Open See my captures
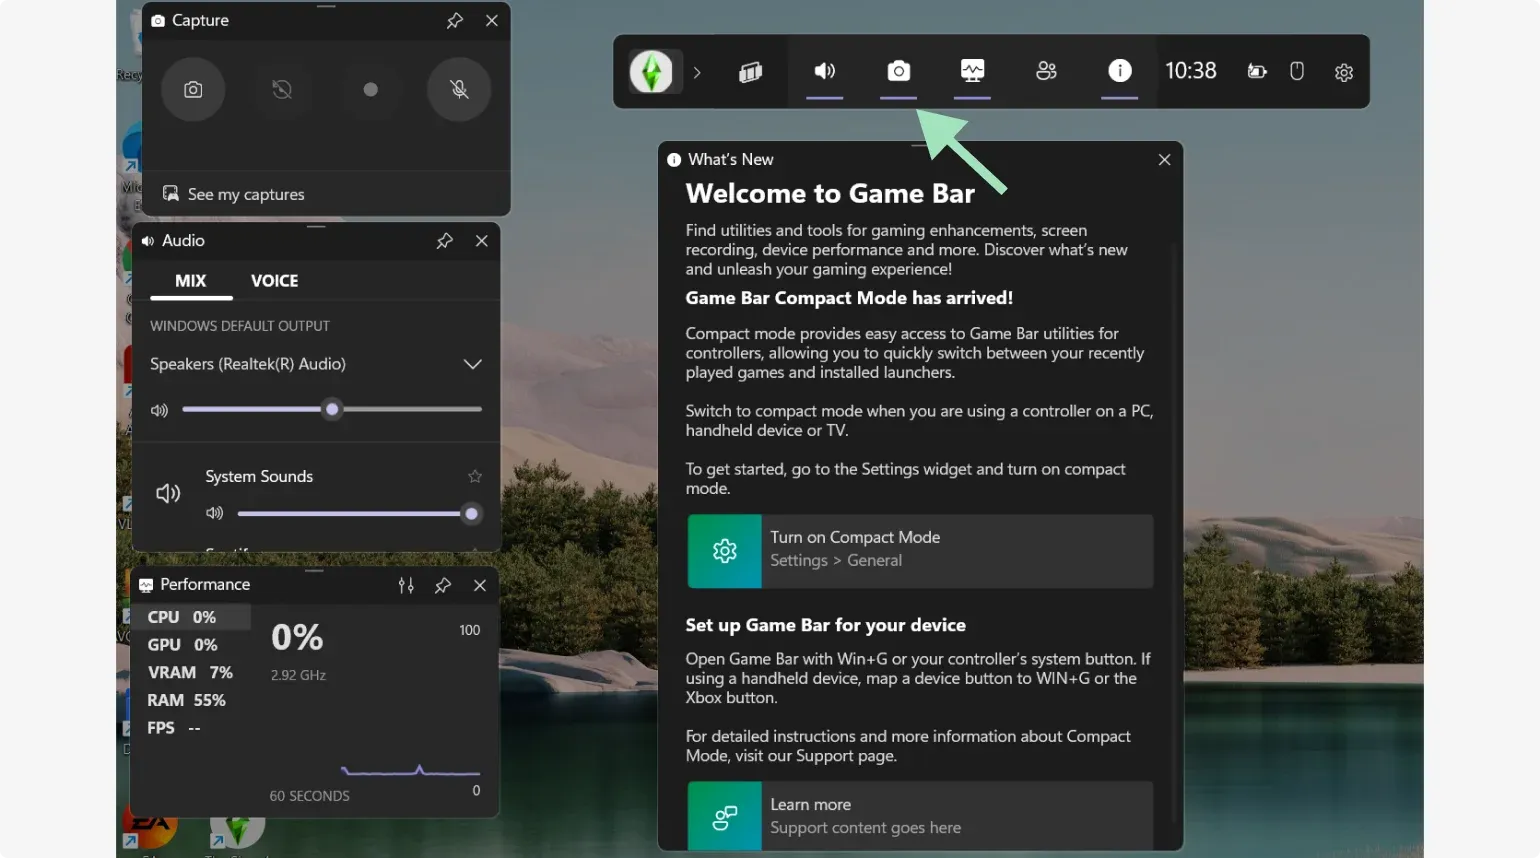 [x=233, y=194]
